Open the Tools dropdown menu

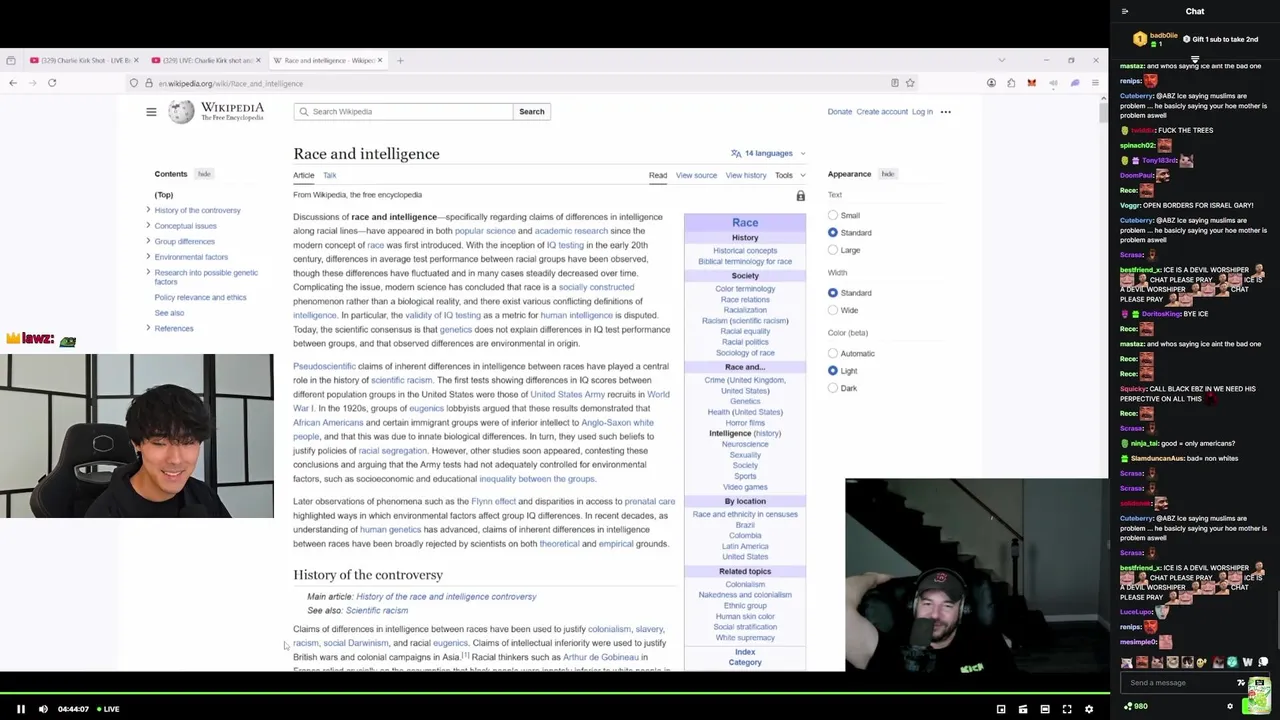tap(789, 175)
